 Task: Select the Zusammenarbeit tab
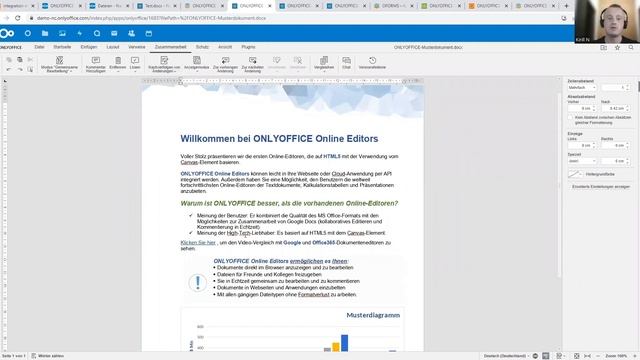171,47
